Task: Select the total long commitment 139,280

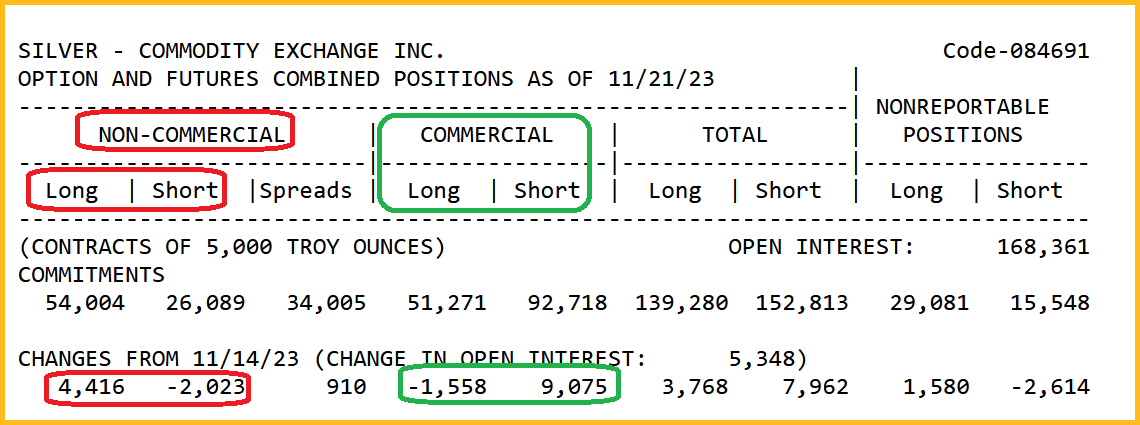Action: point(681,303)
